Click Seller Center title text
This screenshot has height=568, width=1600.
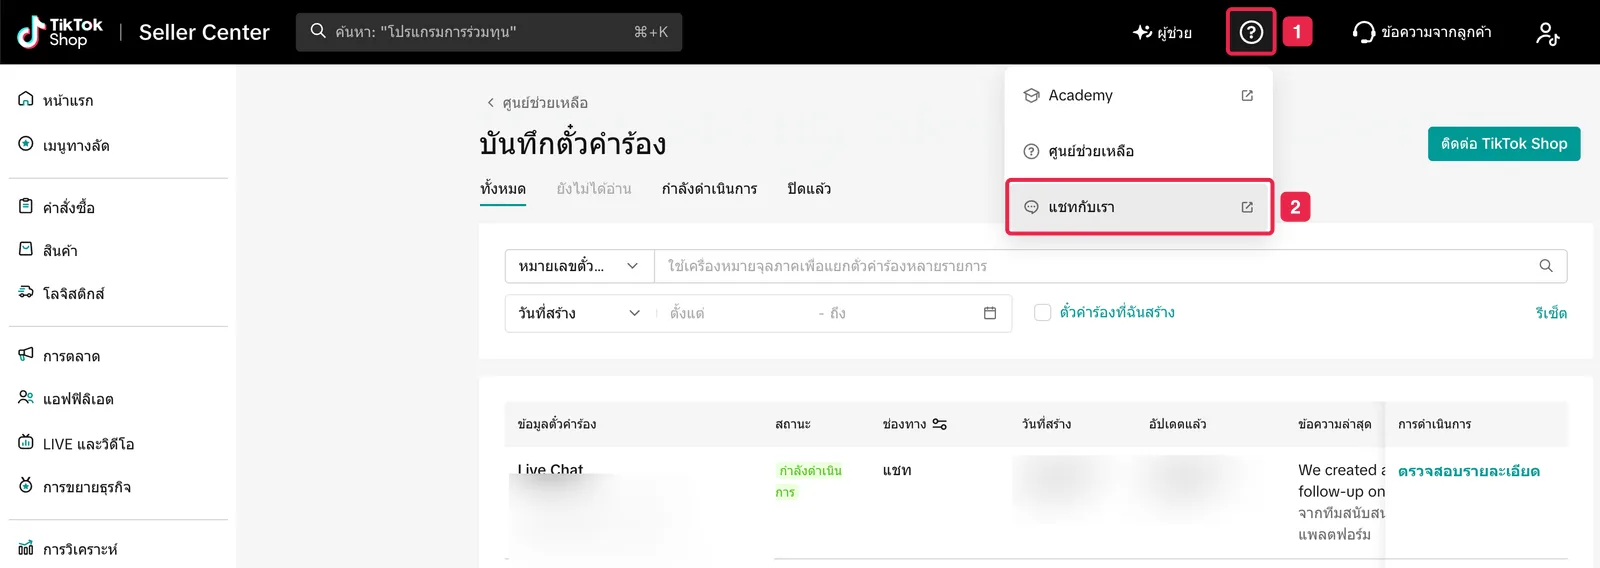204,32
